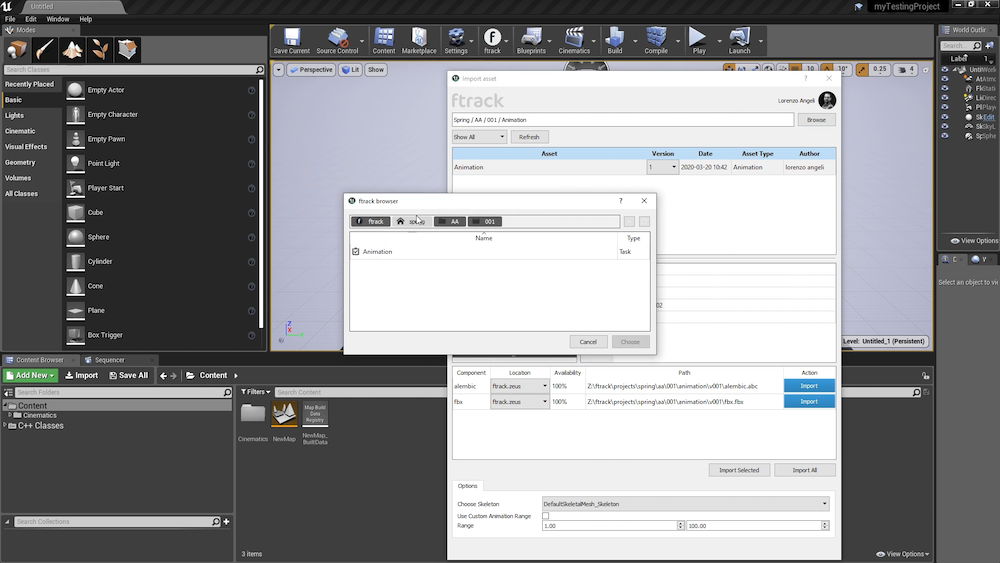Click the Compile toolbar icon
The image size is (1000, 563).
pyautogui.click(x=656, y=41)
